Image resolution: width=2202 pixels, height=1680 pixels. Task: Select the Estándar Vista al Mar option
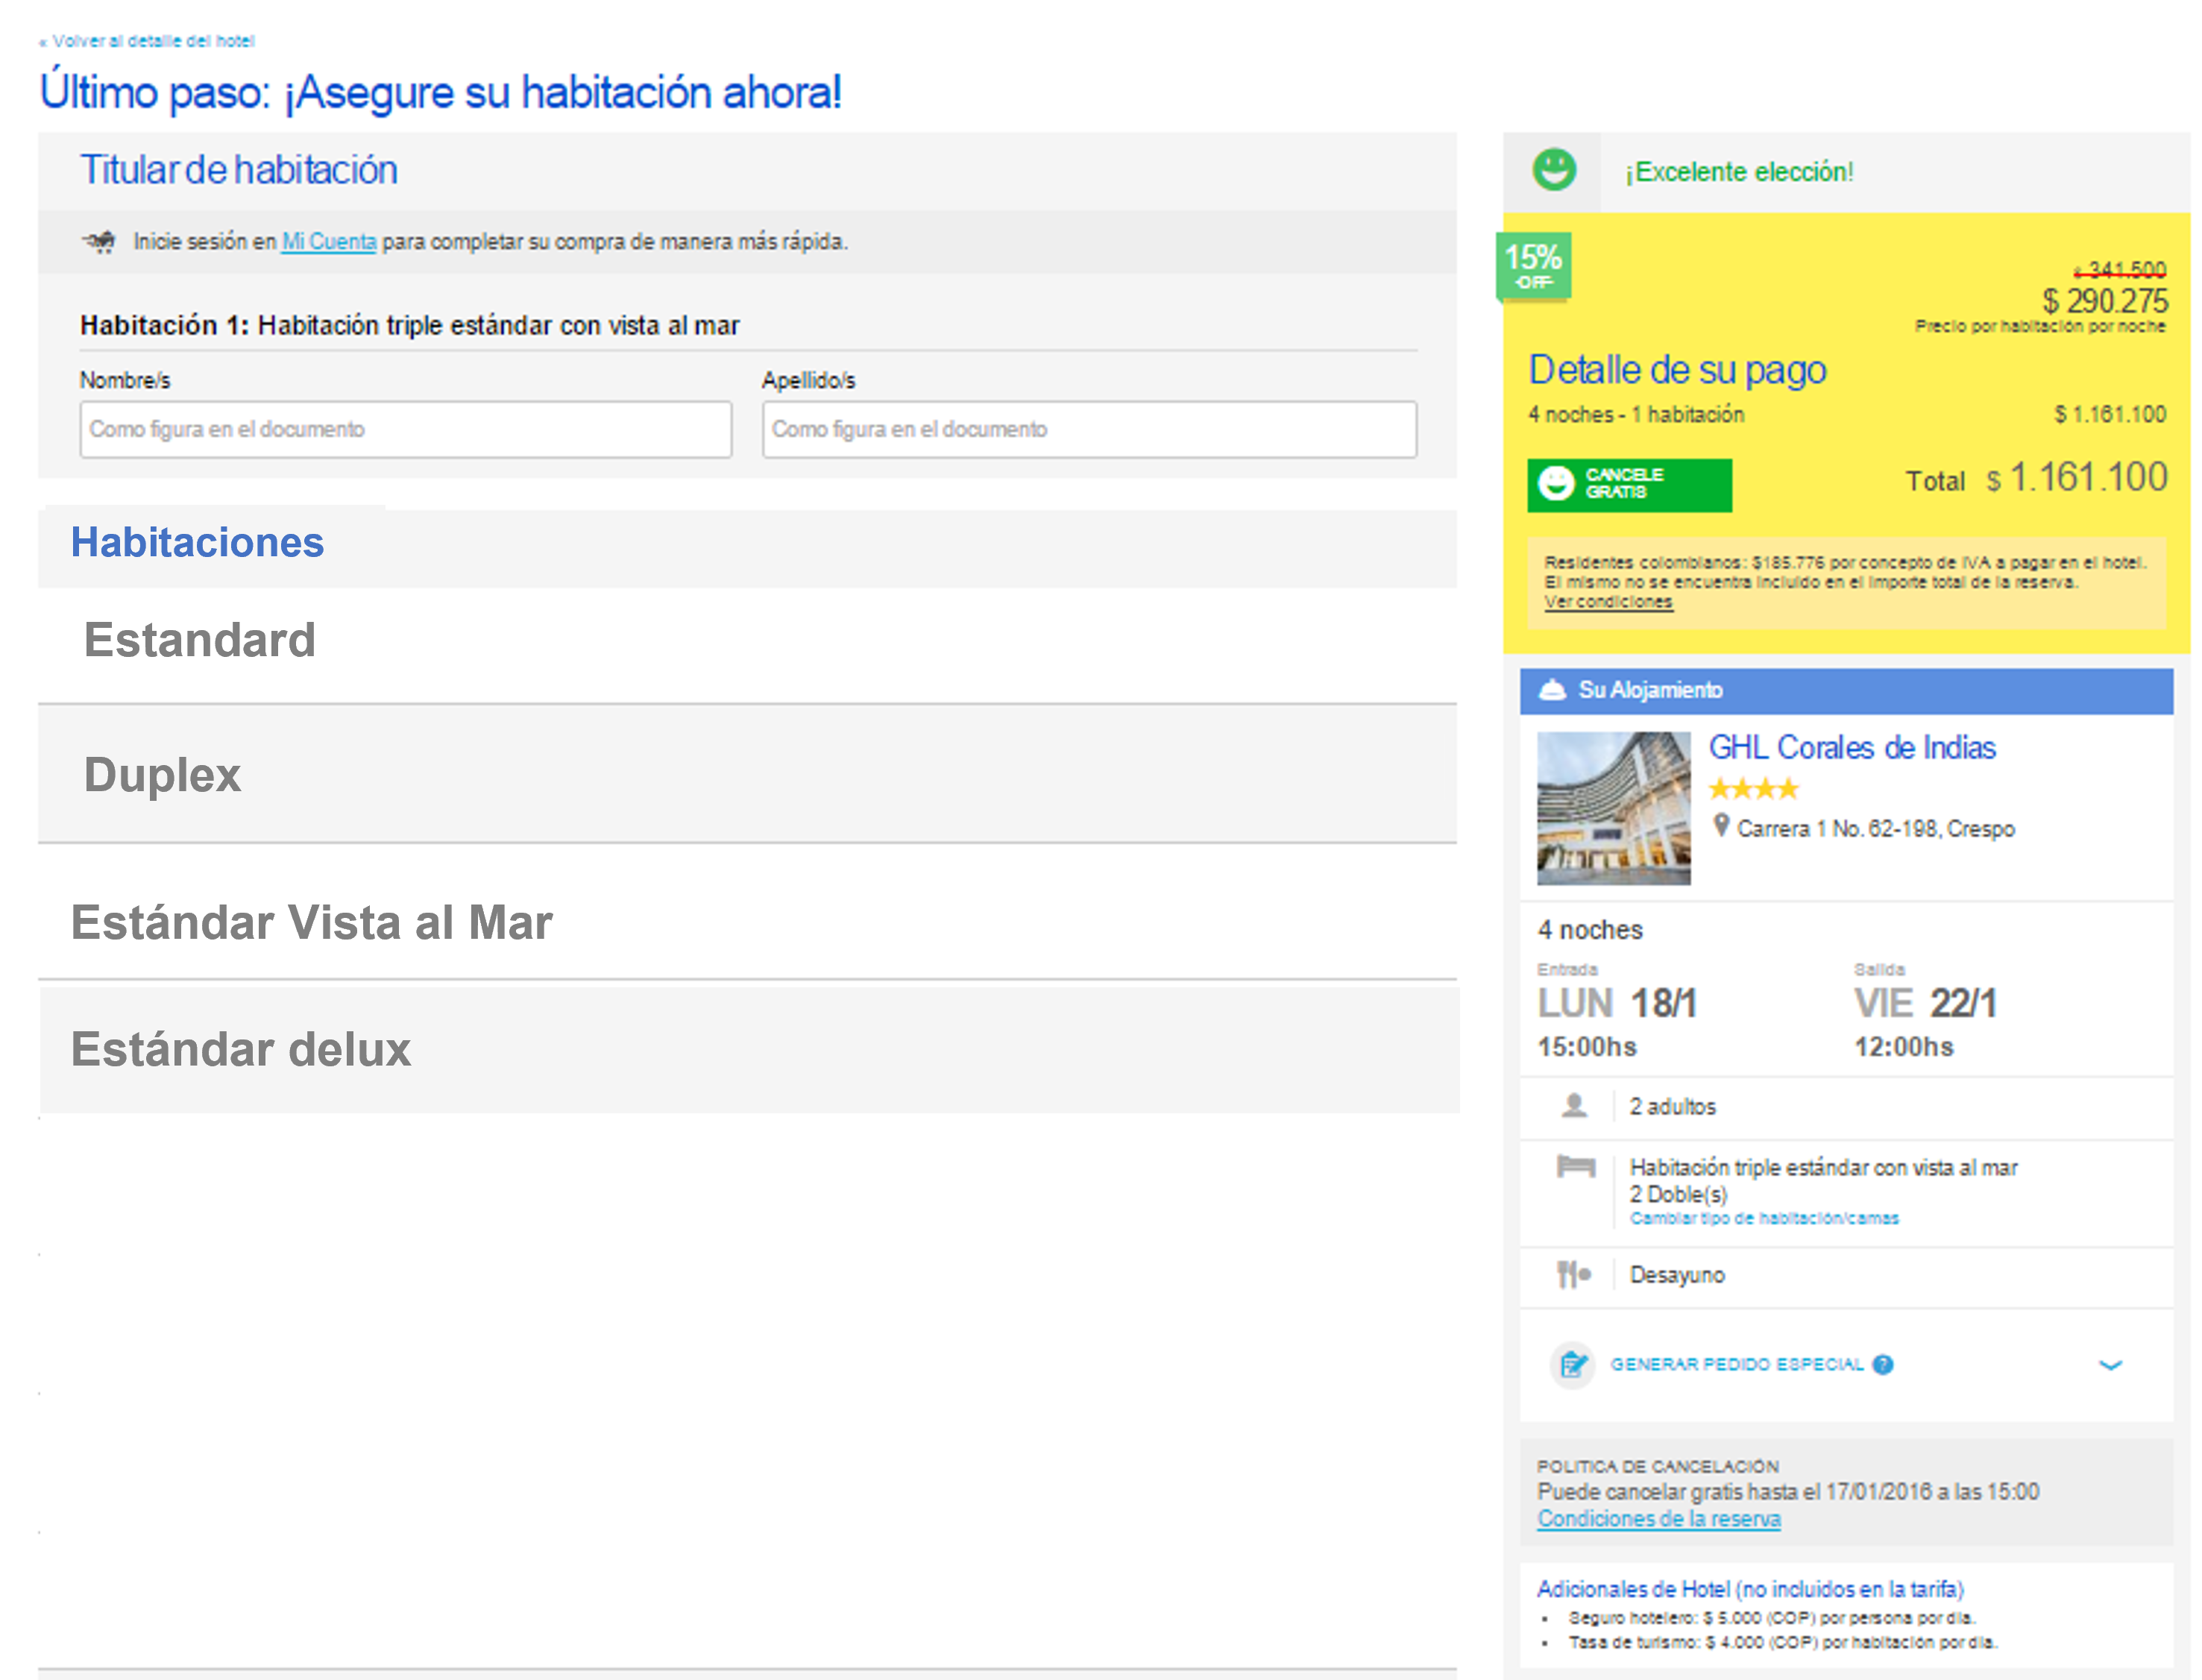coord(311,922)
